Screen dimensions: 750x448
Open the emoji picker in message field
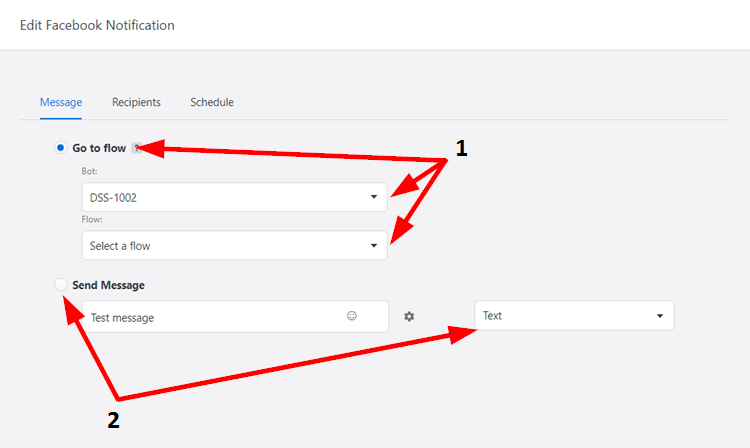[352, 316]
